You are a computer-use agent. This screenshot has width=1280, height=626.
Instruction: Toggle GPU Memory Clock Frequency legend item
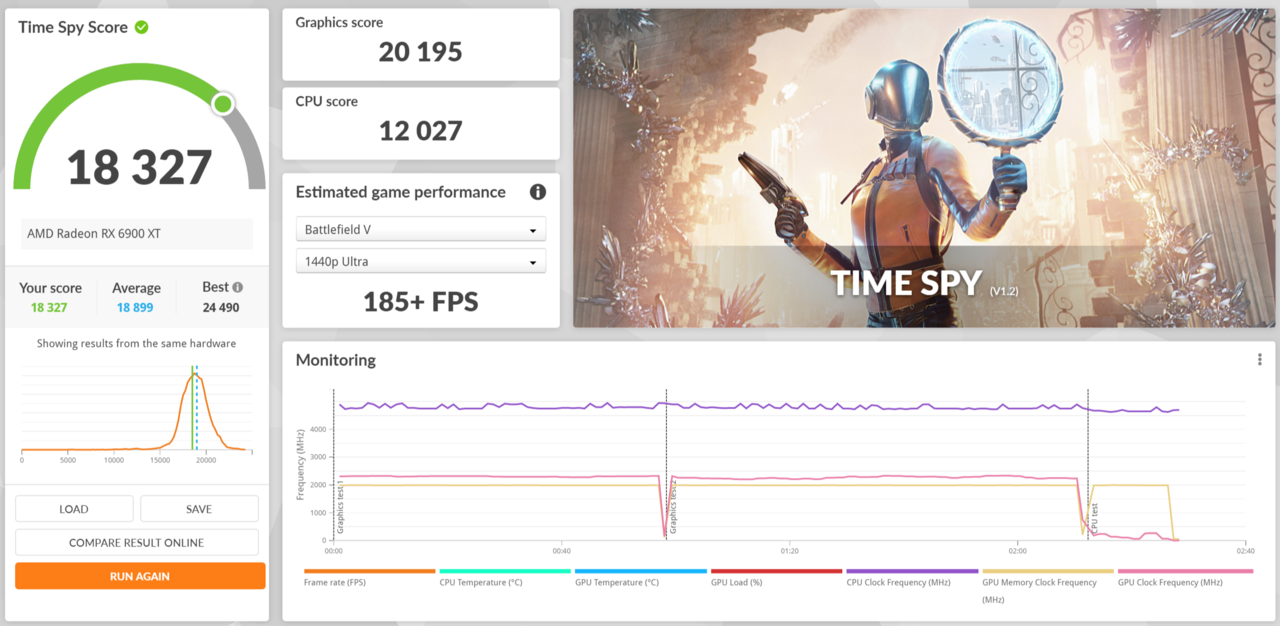click(x=1047, y=582)
